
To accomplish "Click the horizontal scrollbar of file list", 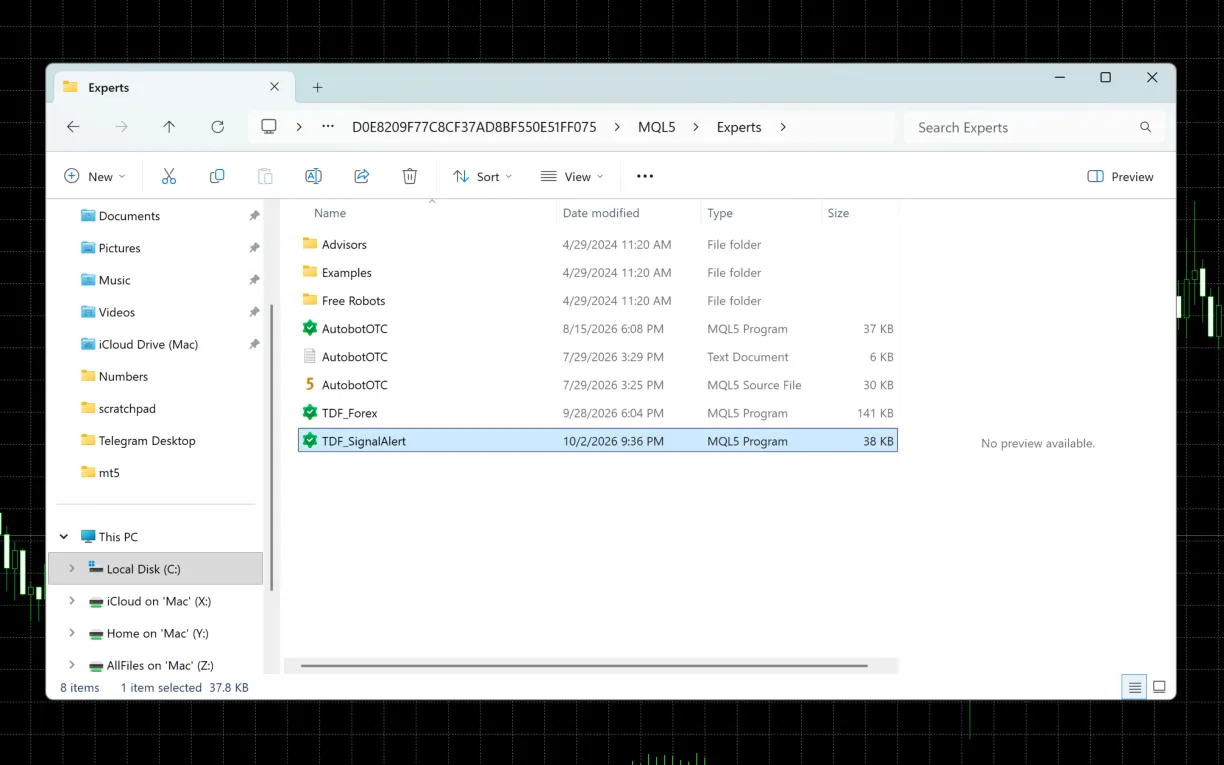I will (x=584, y=665).
